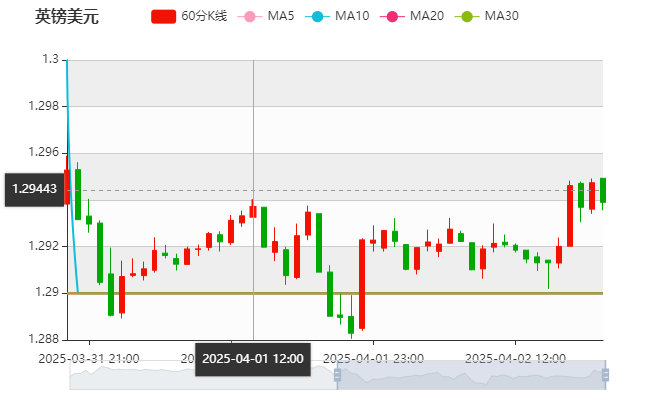Click the pink MA5 legend marker
Image resolution: width=670 pixels, height=400 pixels.
(250, 16)
